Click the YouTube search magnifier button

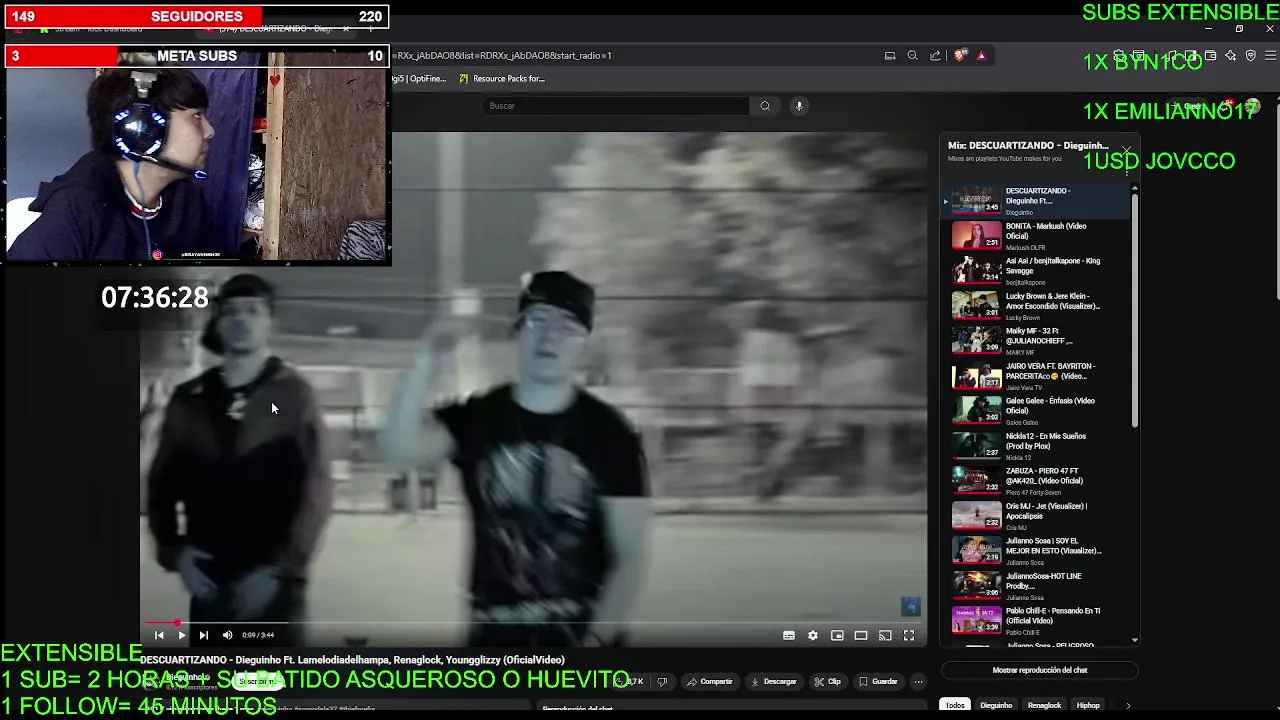pos(765,106)
